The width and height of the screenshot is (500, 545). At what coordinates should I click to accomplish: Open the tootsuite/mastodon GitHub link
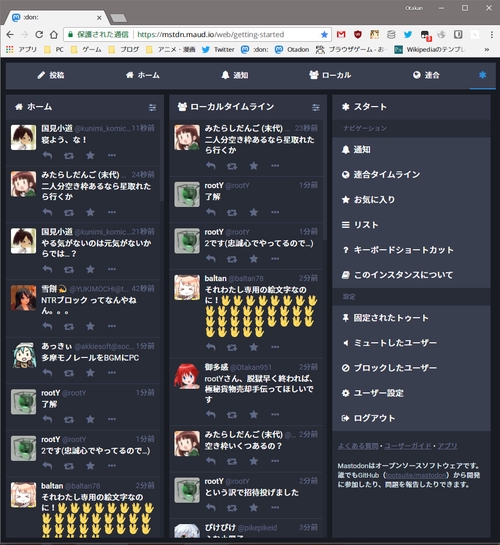(x=416, y=475)
